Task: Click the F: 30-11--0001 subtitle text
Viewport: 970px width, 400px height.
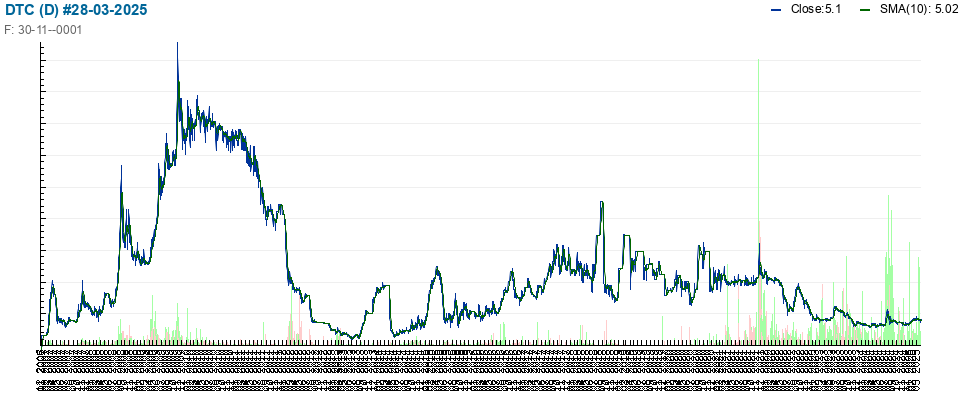Action: (x=43, y=30)
